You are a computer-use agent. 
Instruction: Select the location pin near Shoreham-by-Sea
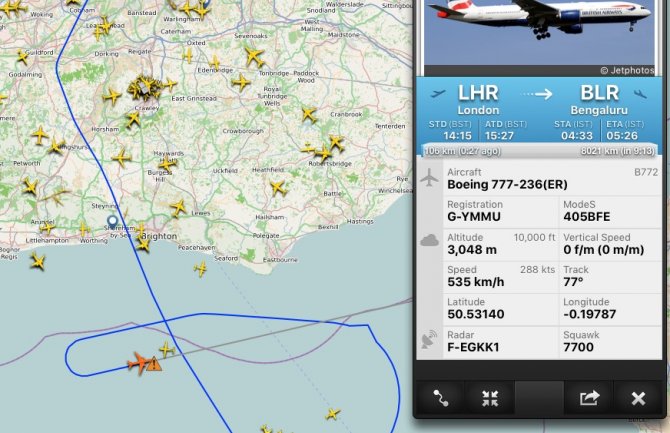pos(112,222)
